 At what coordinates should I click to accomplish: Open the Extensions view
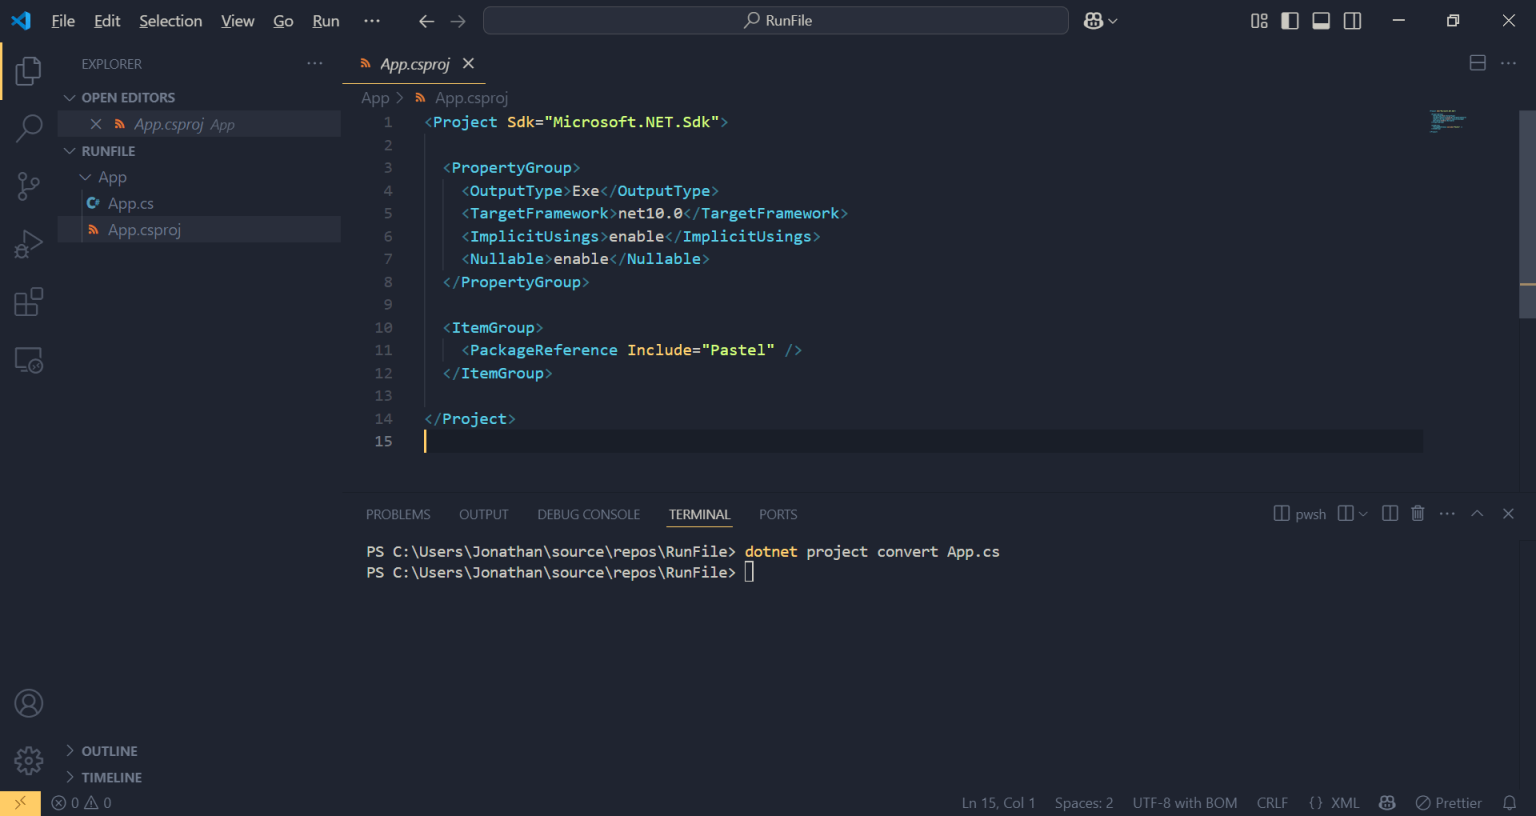coord(29,300)
